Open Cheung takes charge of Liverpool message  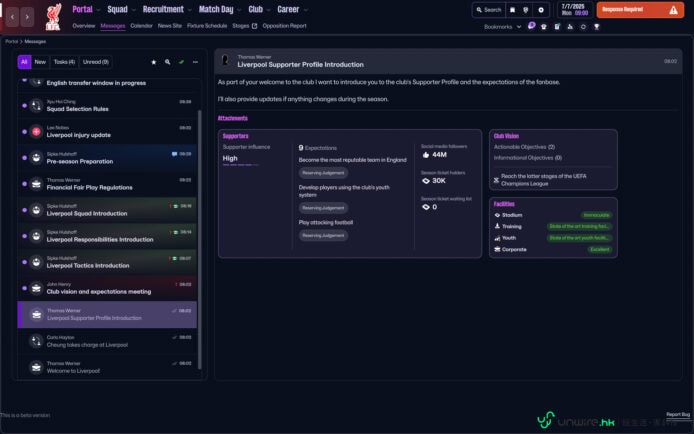(107, 341)
